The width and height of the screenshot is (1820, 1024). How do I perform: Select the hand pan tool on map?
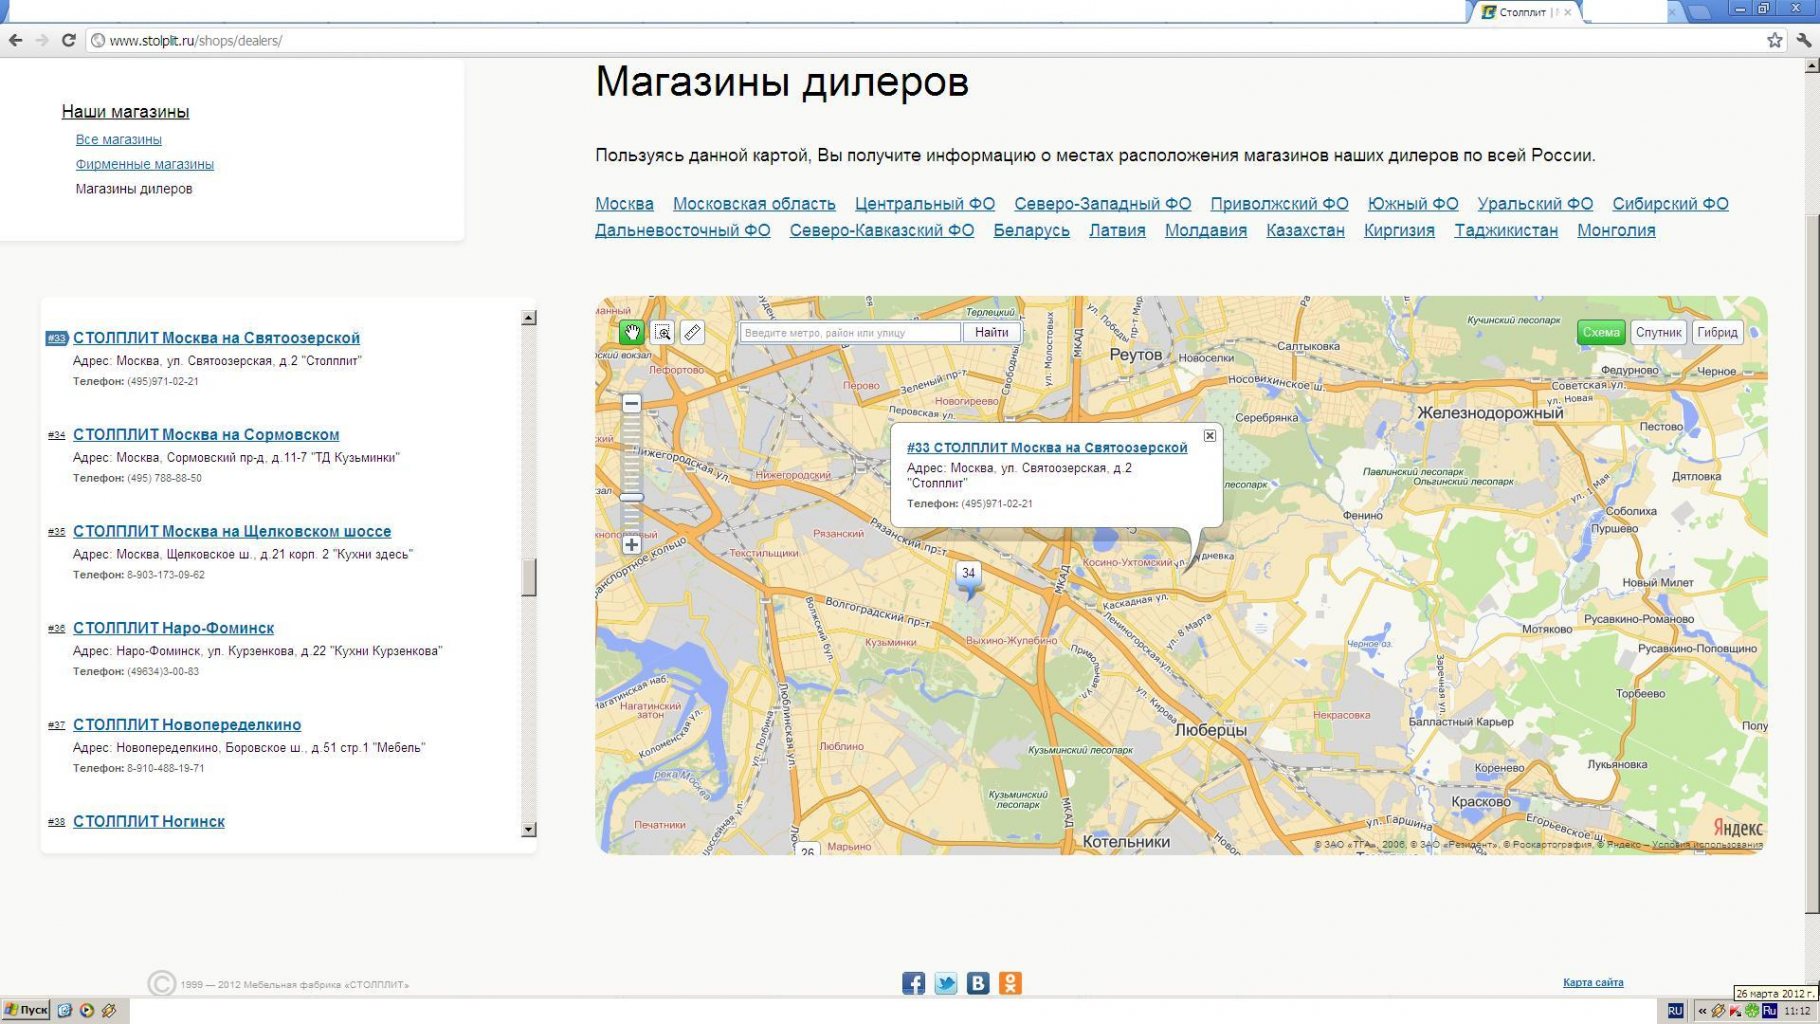coord(631,332)
